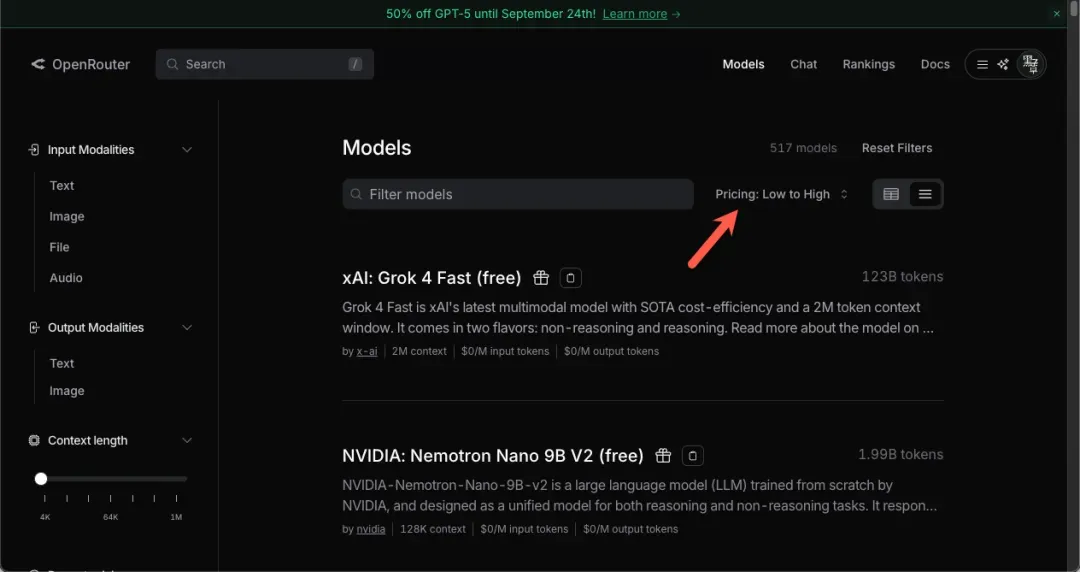The image size is (1080, 572).
Task: Toggle the File input modality filter
Action: click(60, 247)
